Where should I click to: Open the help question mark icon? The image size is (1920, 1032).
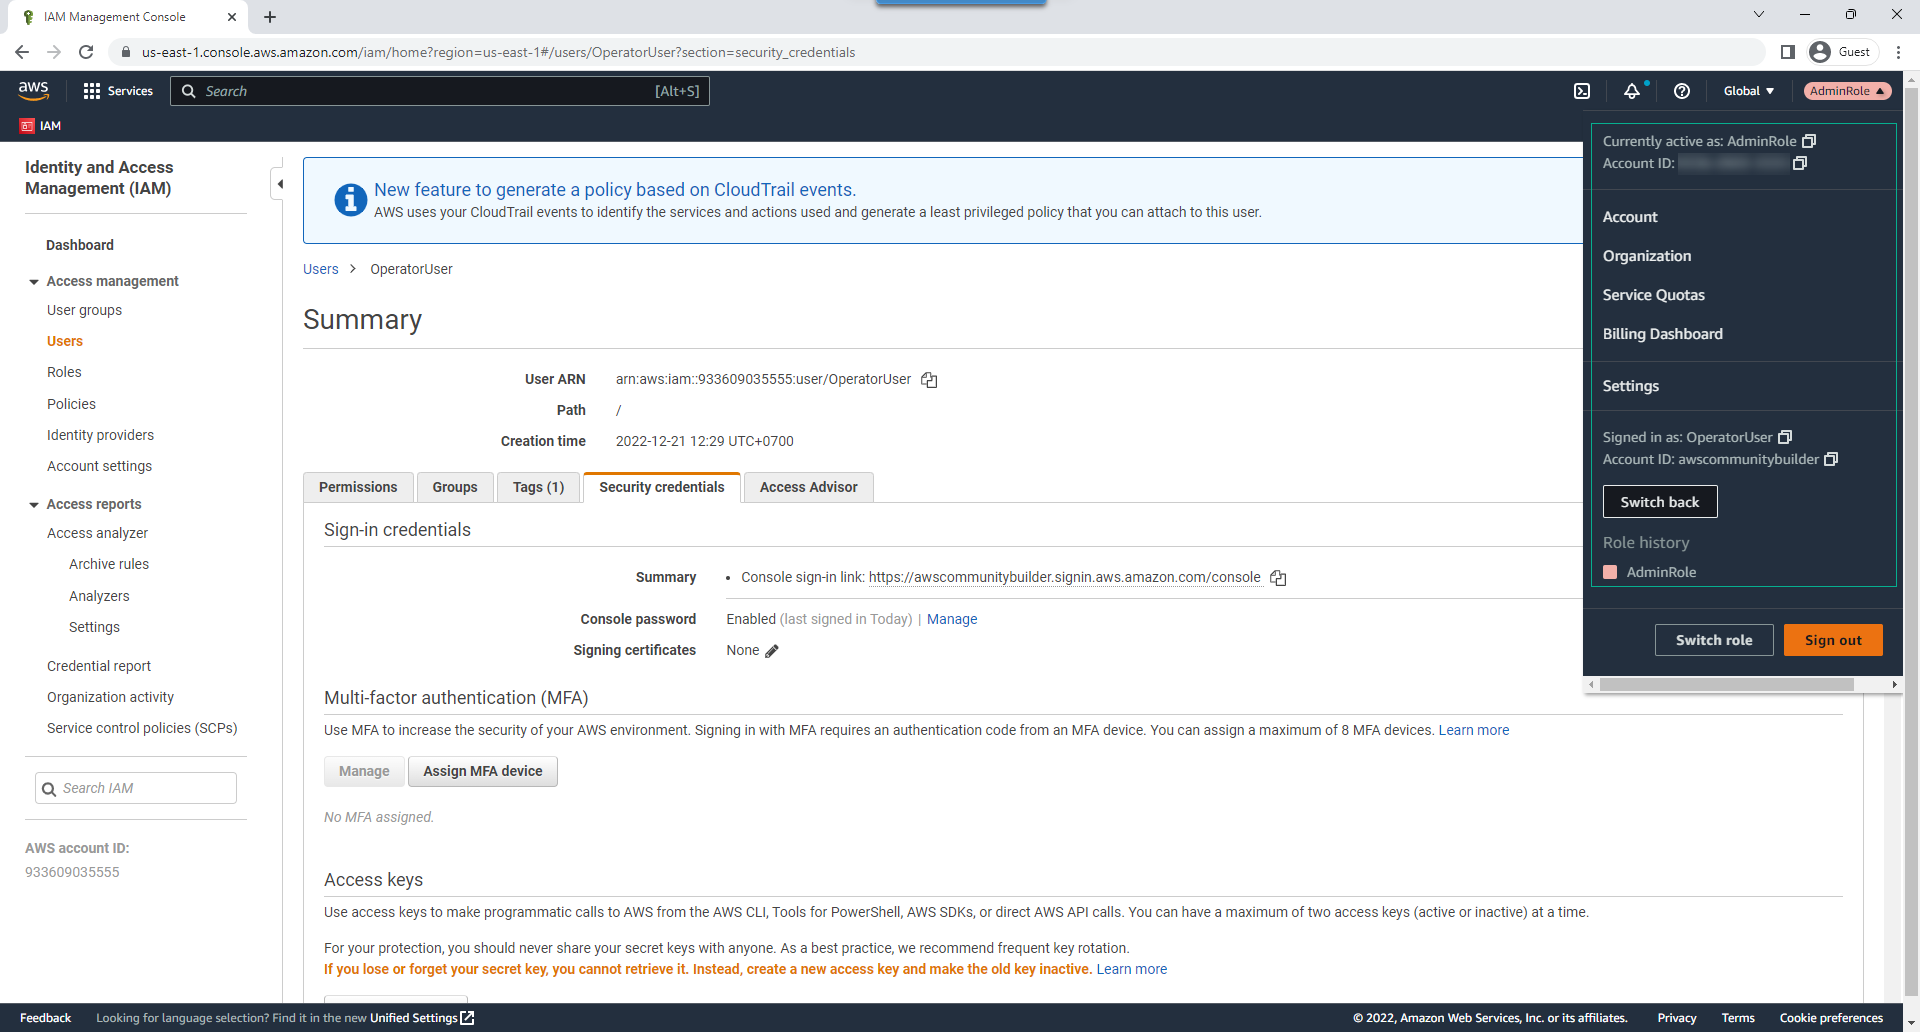pyautogui.click(x=1682, y=91)
